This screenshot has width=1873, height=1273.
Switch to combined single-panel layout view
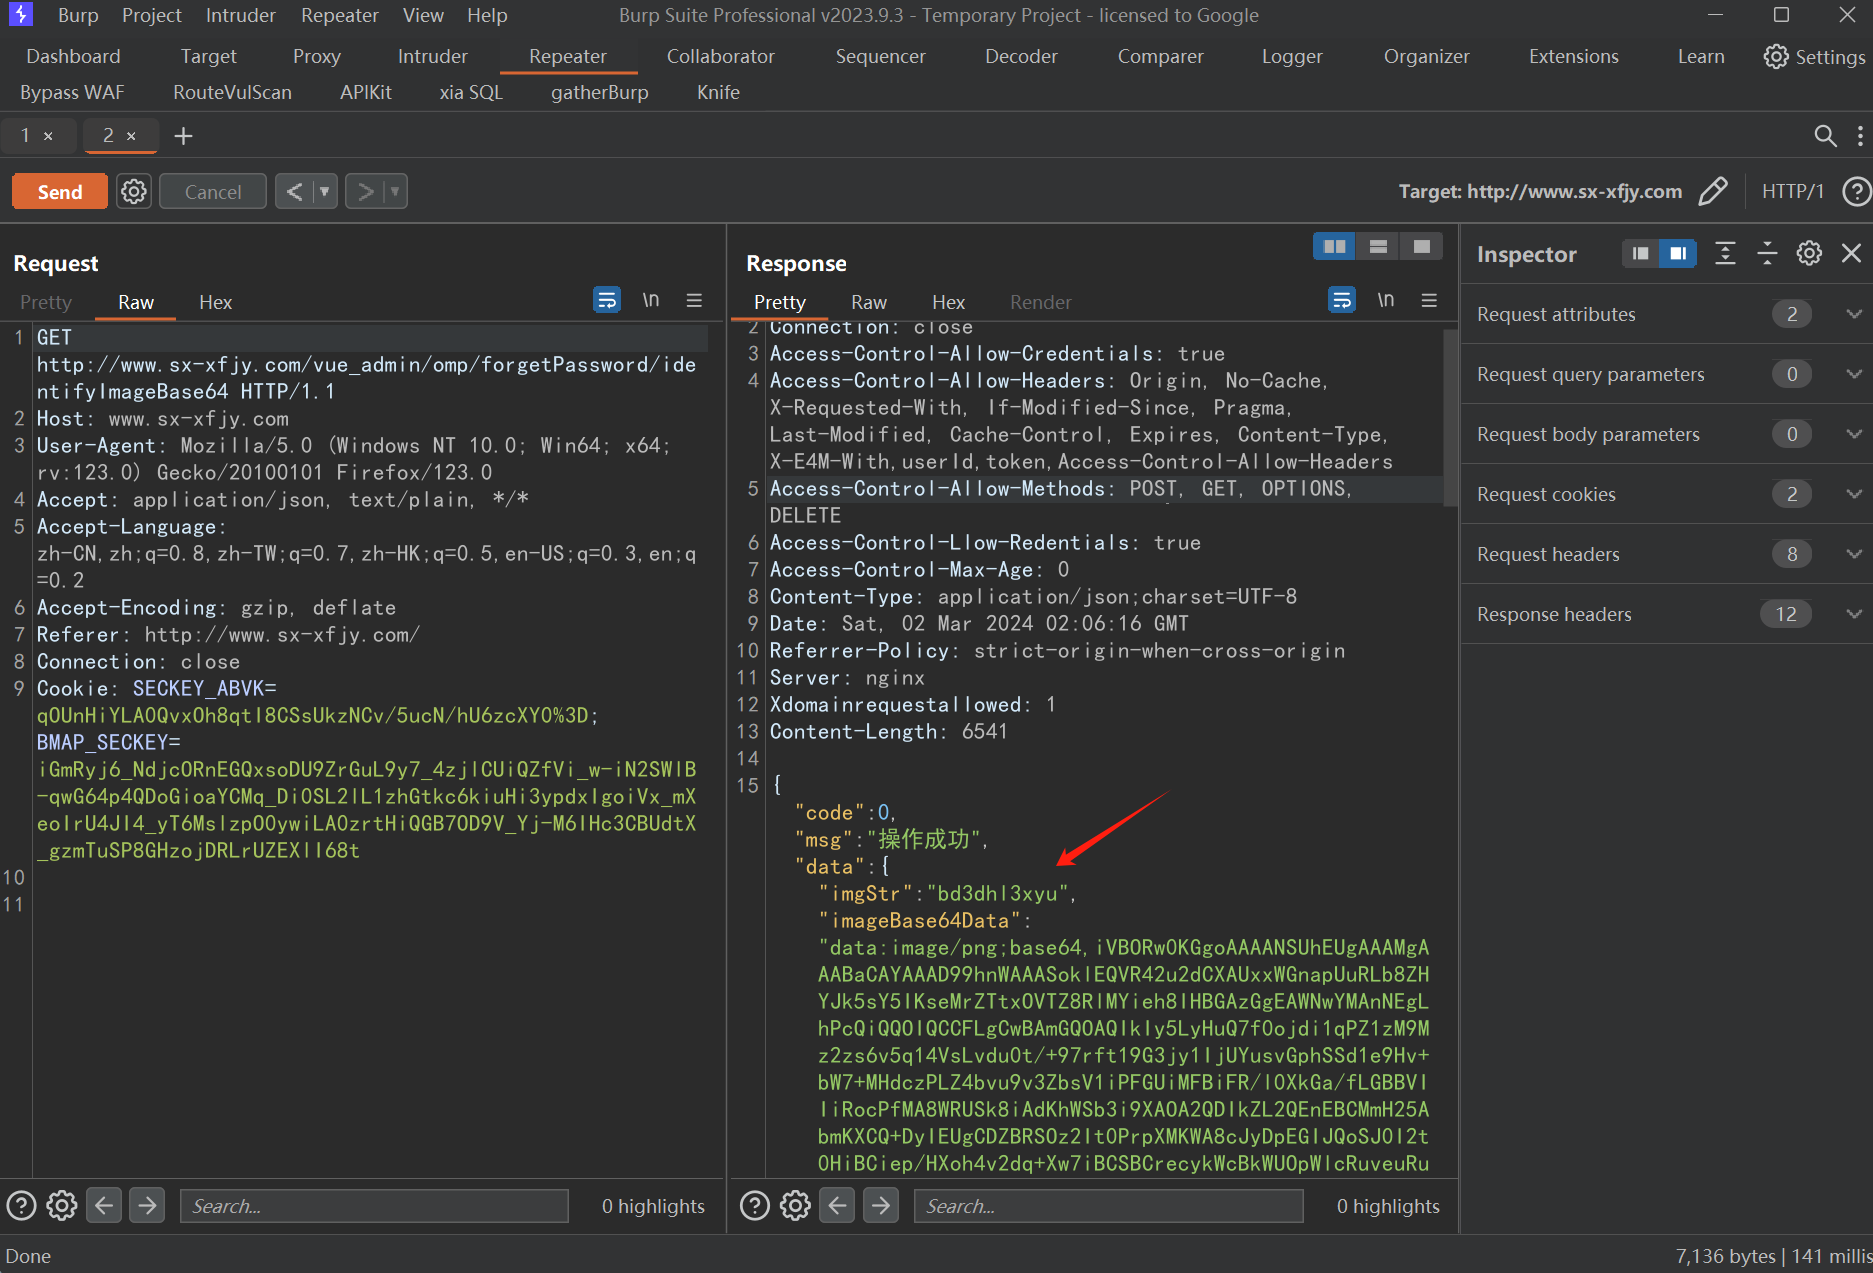tap(1421, 247)
